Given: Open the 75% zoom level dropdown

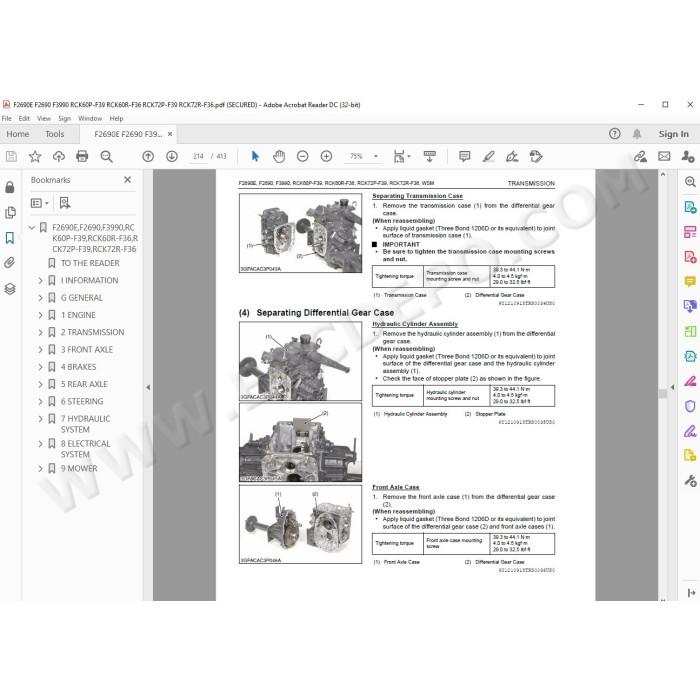Looking at the screenshot, I should 376,156.
